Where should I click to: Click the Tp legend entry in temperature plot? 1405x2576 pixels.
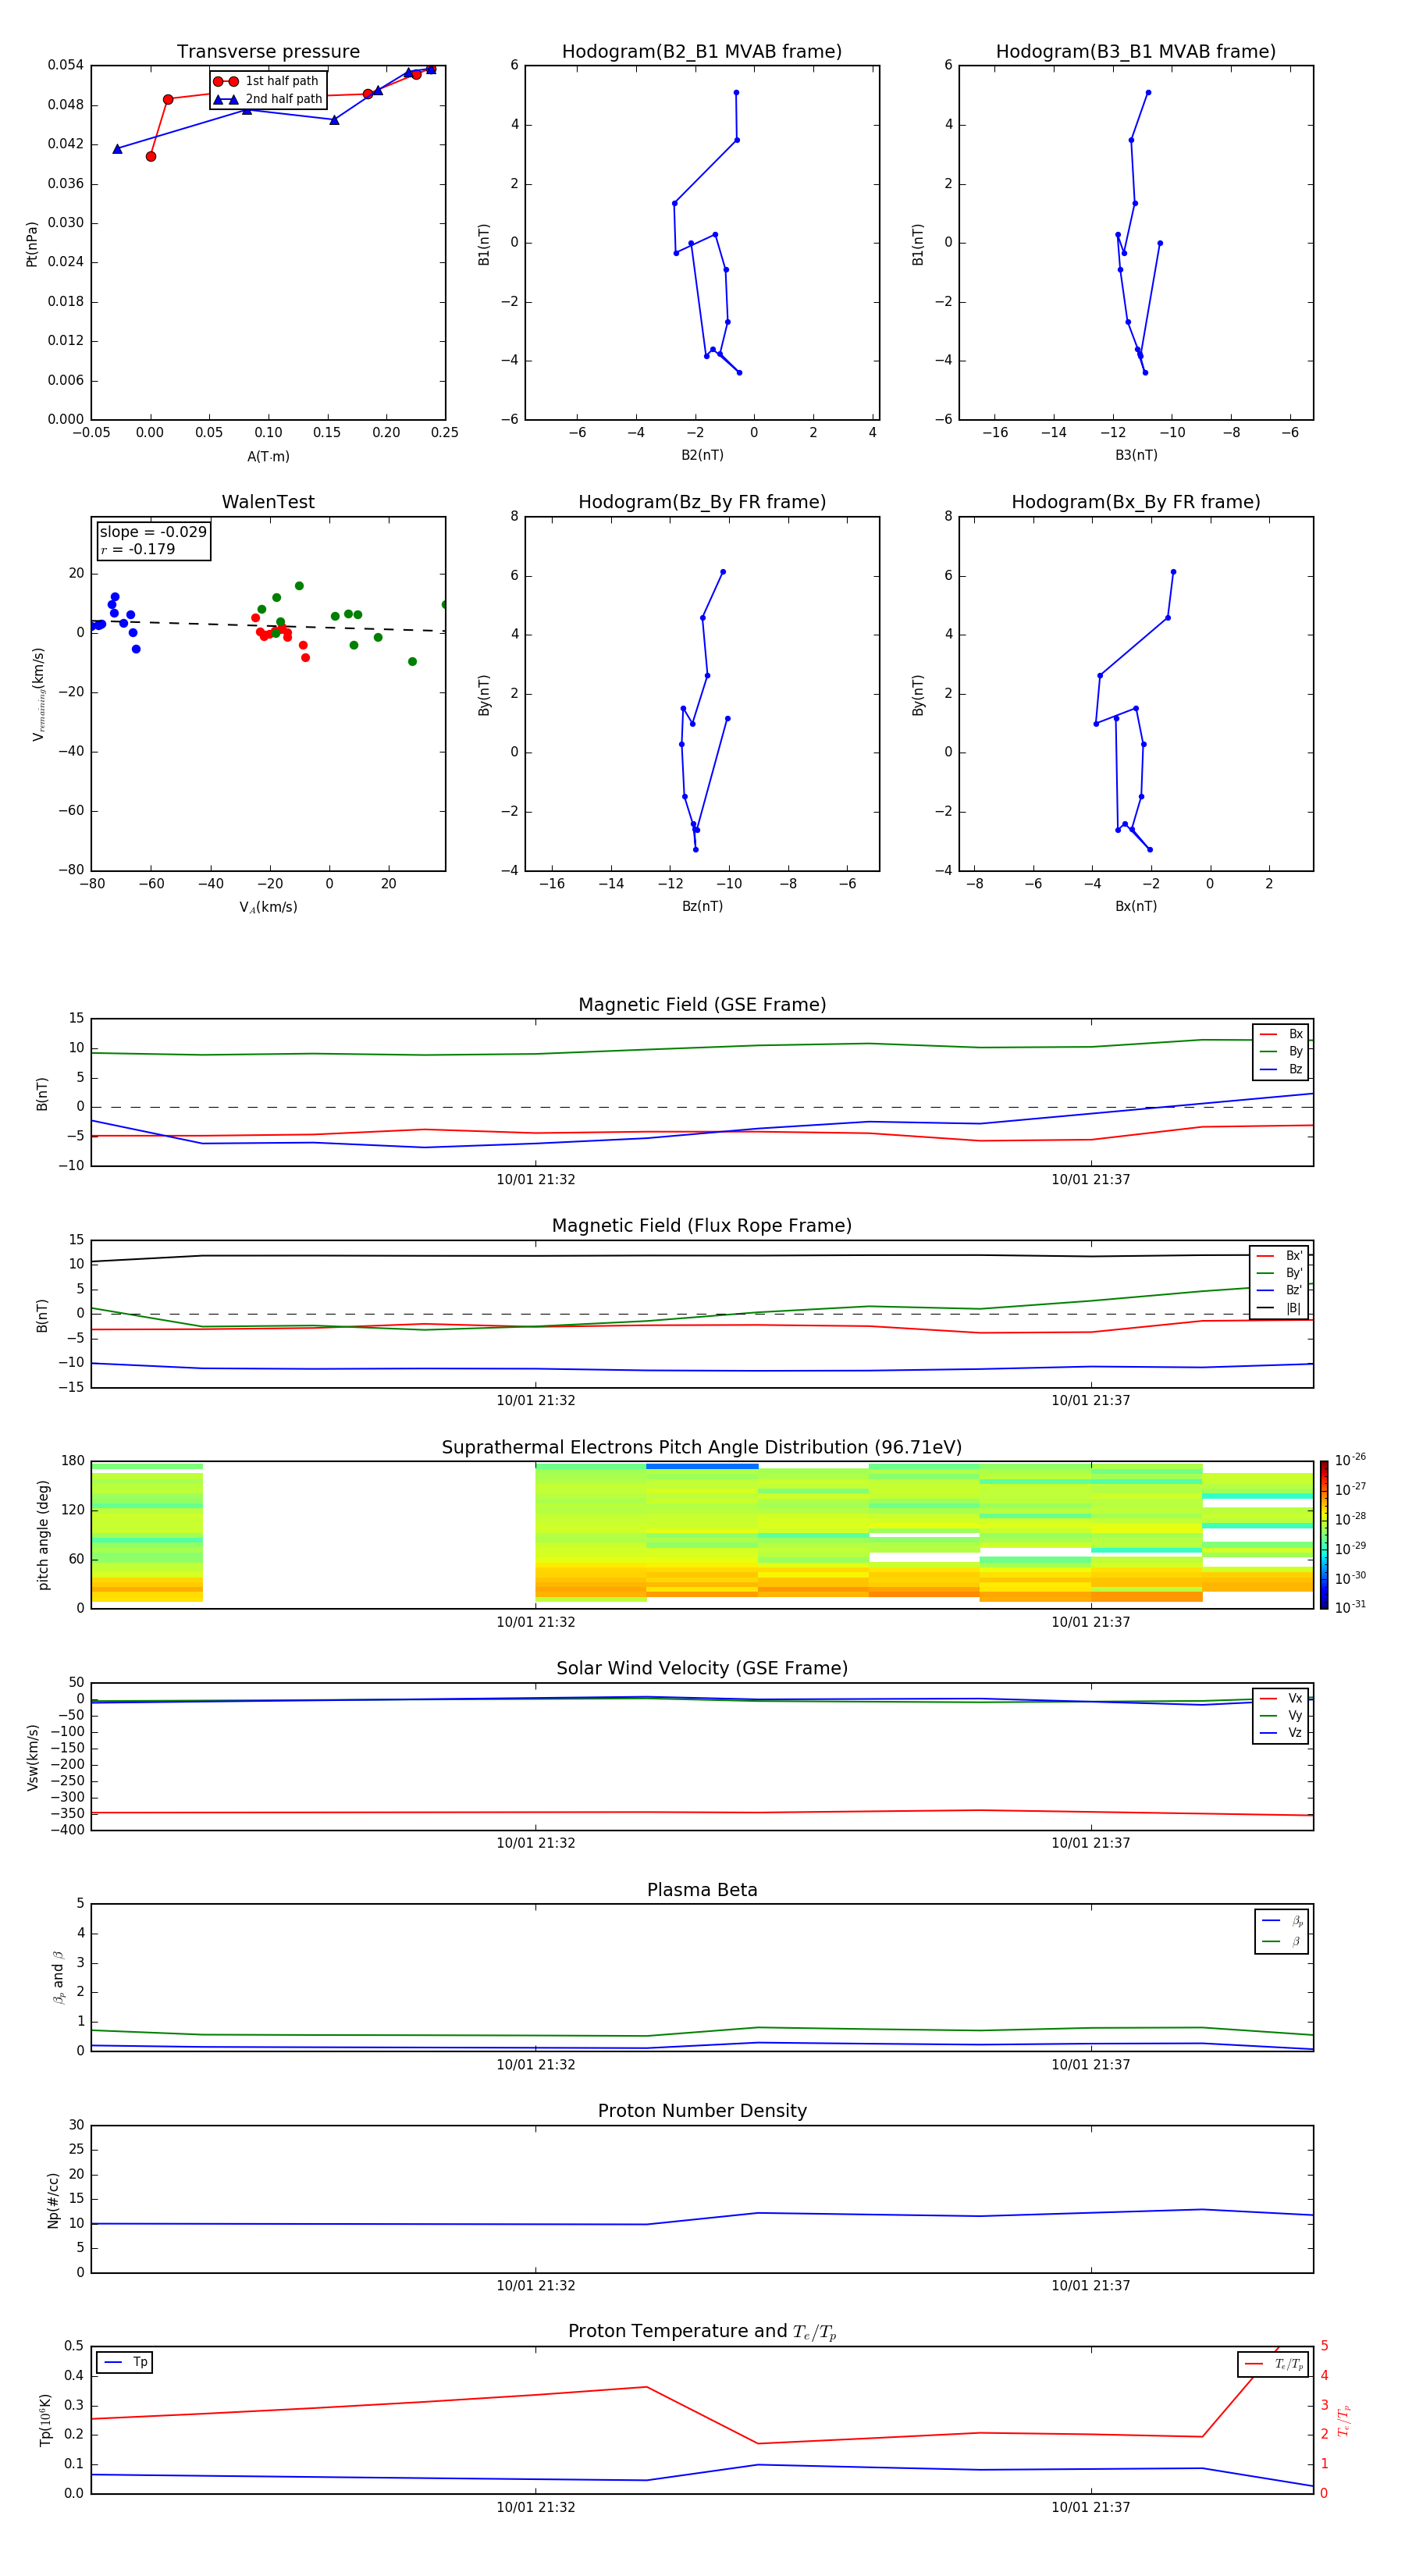(x=125, y=2362)
